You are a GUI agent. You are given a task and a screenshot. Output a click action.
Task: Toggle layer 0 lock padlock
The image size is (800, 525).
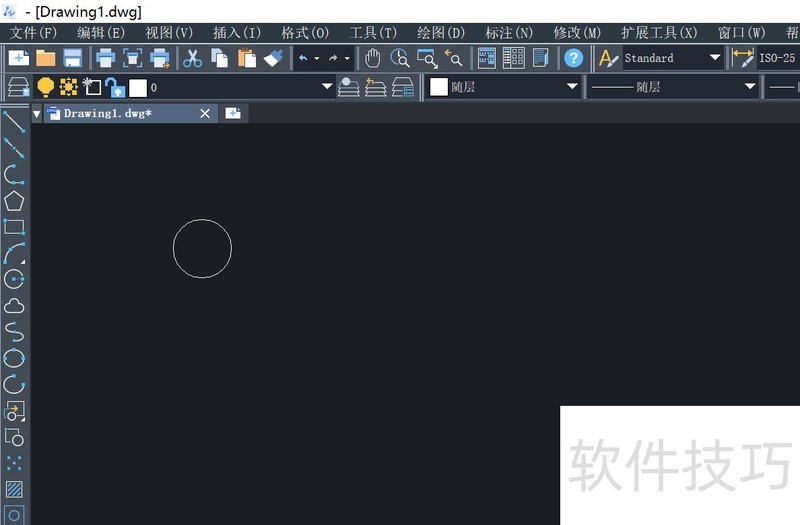pos(116,87)
